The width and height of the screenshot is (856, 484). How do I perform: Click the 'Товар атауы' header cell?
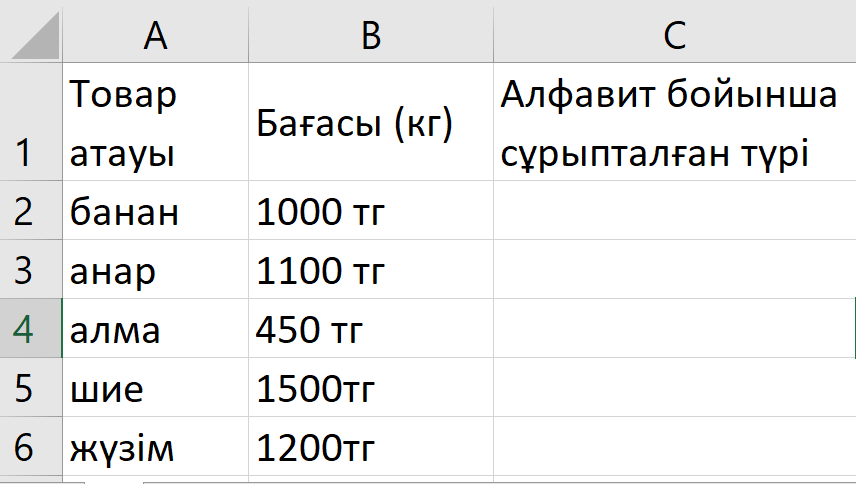tap(155, 123)
